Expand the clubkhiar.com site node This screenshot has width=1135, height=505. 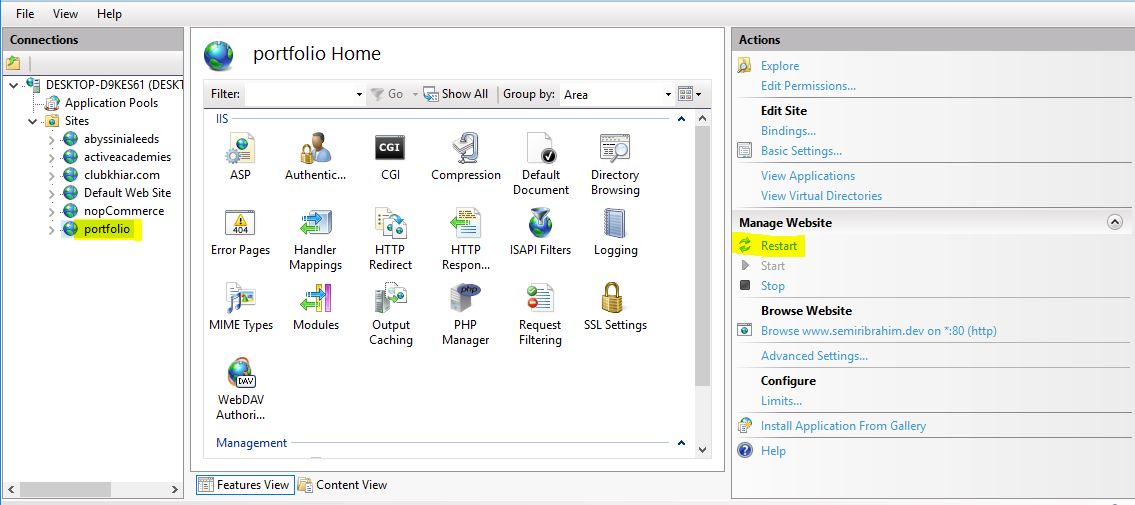[x=51, y=176]
